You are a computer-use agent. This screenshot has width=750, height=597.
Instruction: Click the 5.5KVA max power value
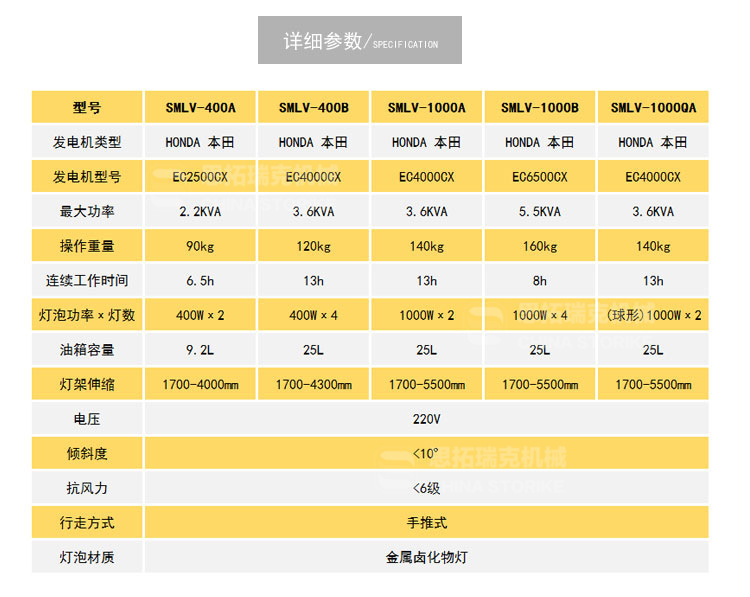(540, 212)
